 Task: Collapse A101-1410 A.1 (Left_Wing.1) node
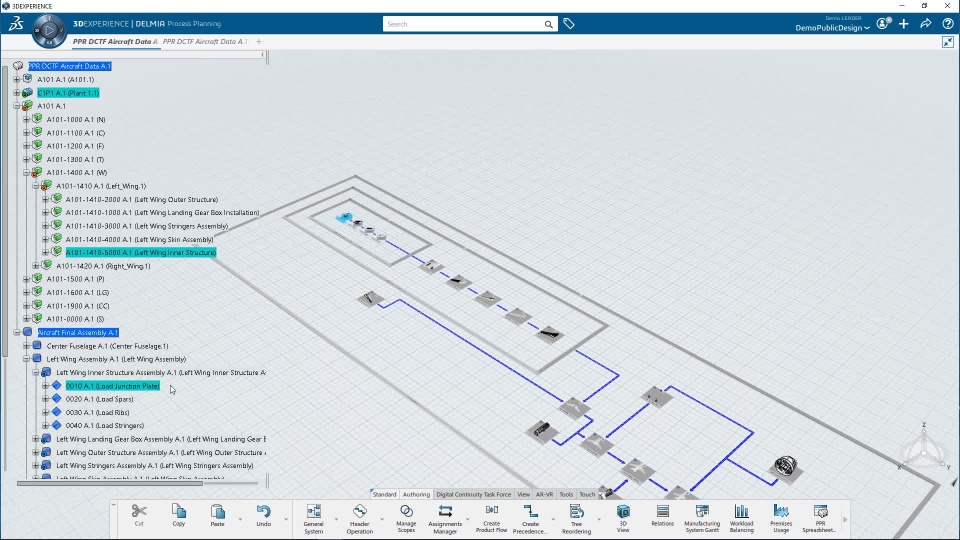tap(36, 186)
